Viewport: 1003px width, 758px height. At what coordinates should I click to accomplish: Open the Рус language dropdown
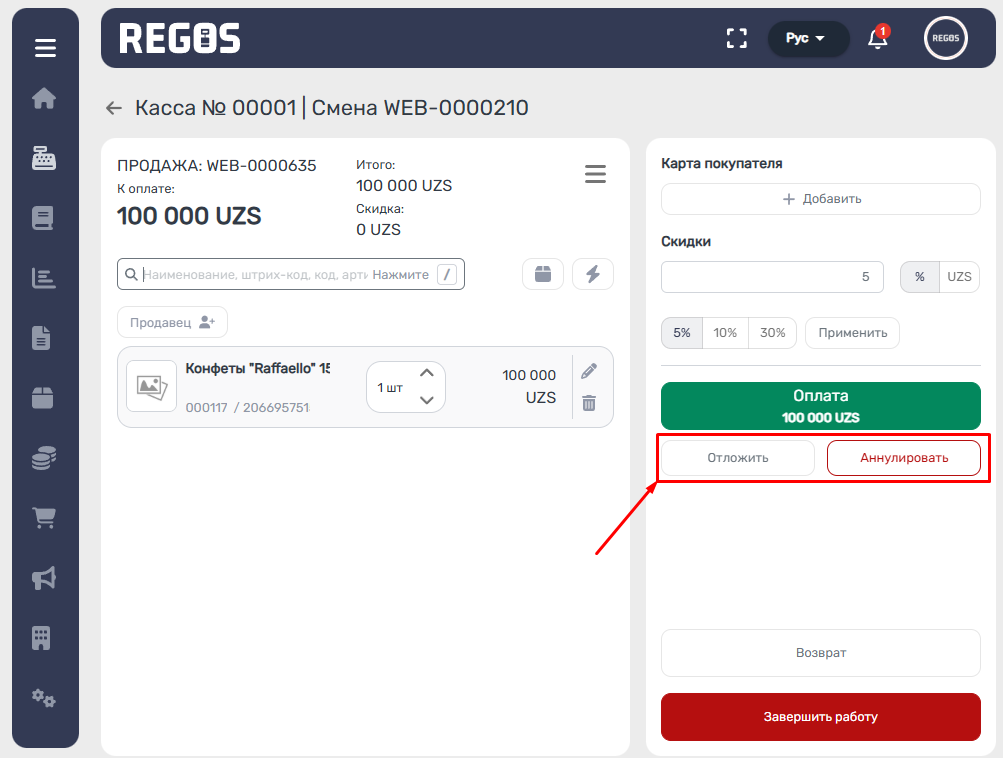(x=807, y=39)
